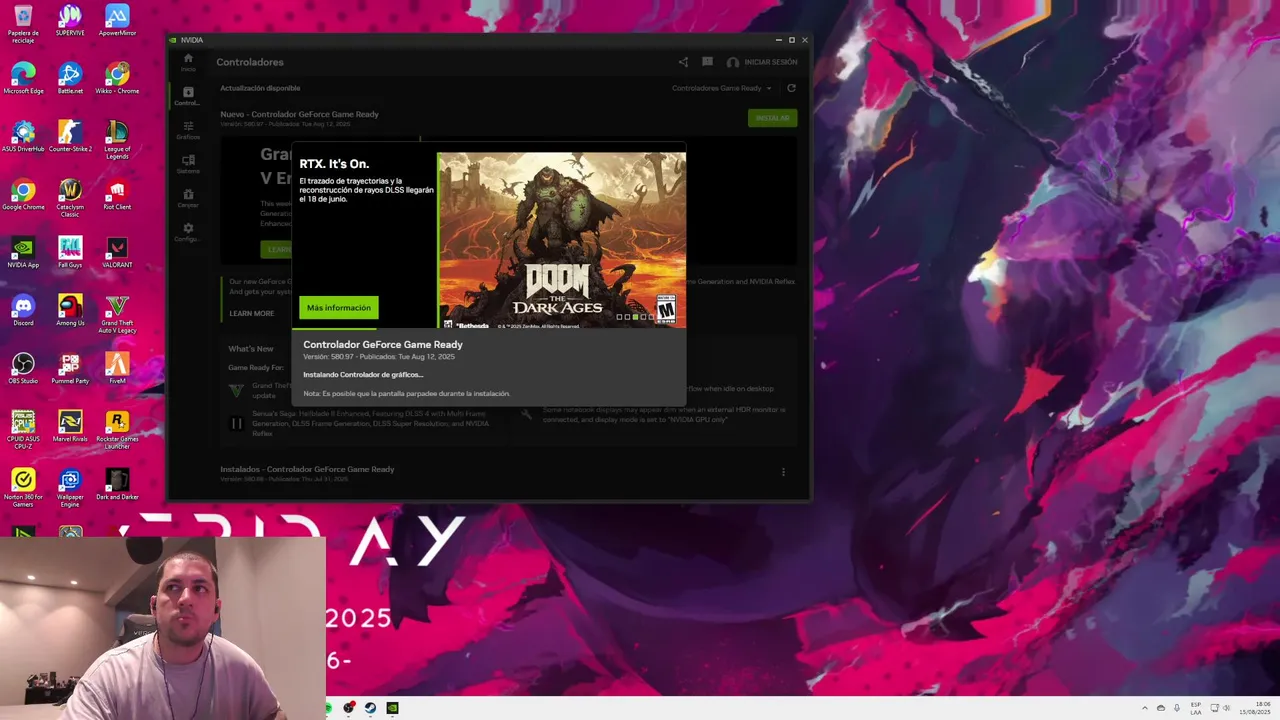Open Configuración gear in NVIDIA sidebar

(x=188, y=232)
